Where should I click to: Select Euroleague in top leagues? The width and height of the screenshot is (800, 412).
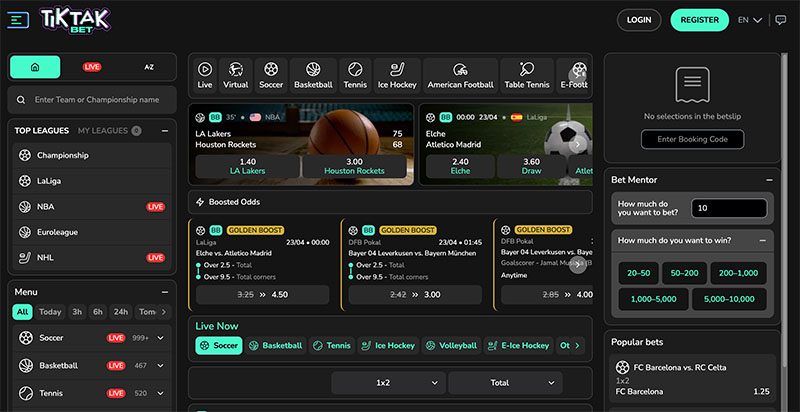(x=92, y=232)
